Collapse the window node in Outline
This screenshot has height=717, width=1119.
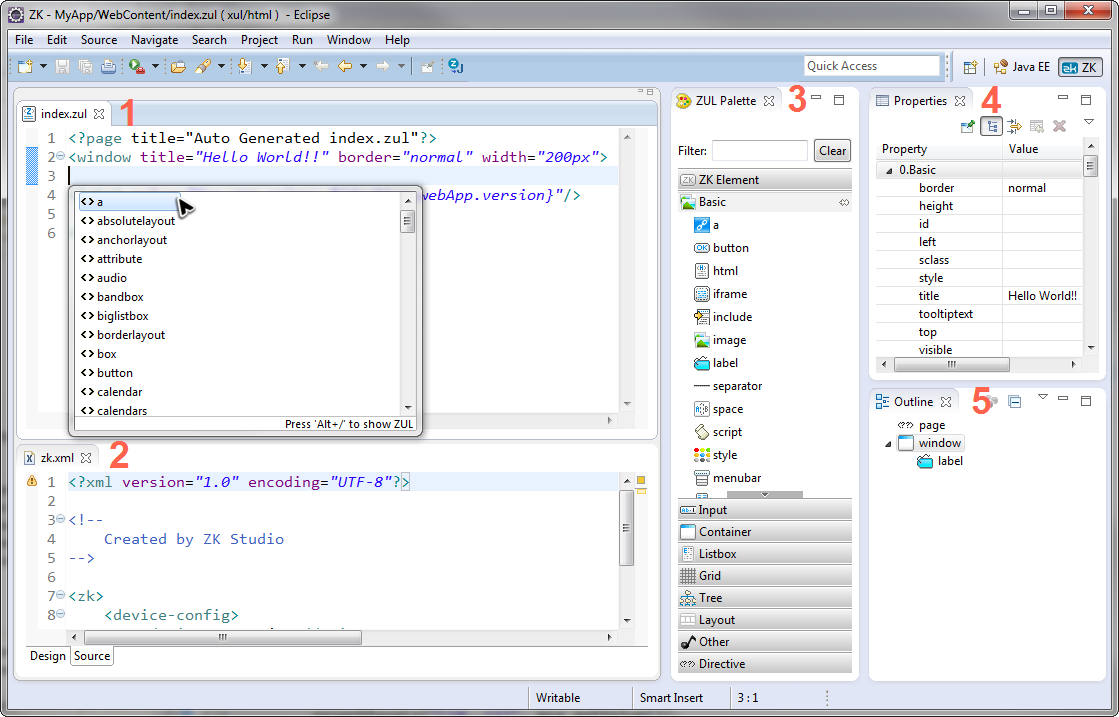point(888,444)
